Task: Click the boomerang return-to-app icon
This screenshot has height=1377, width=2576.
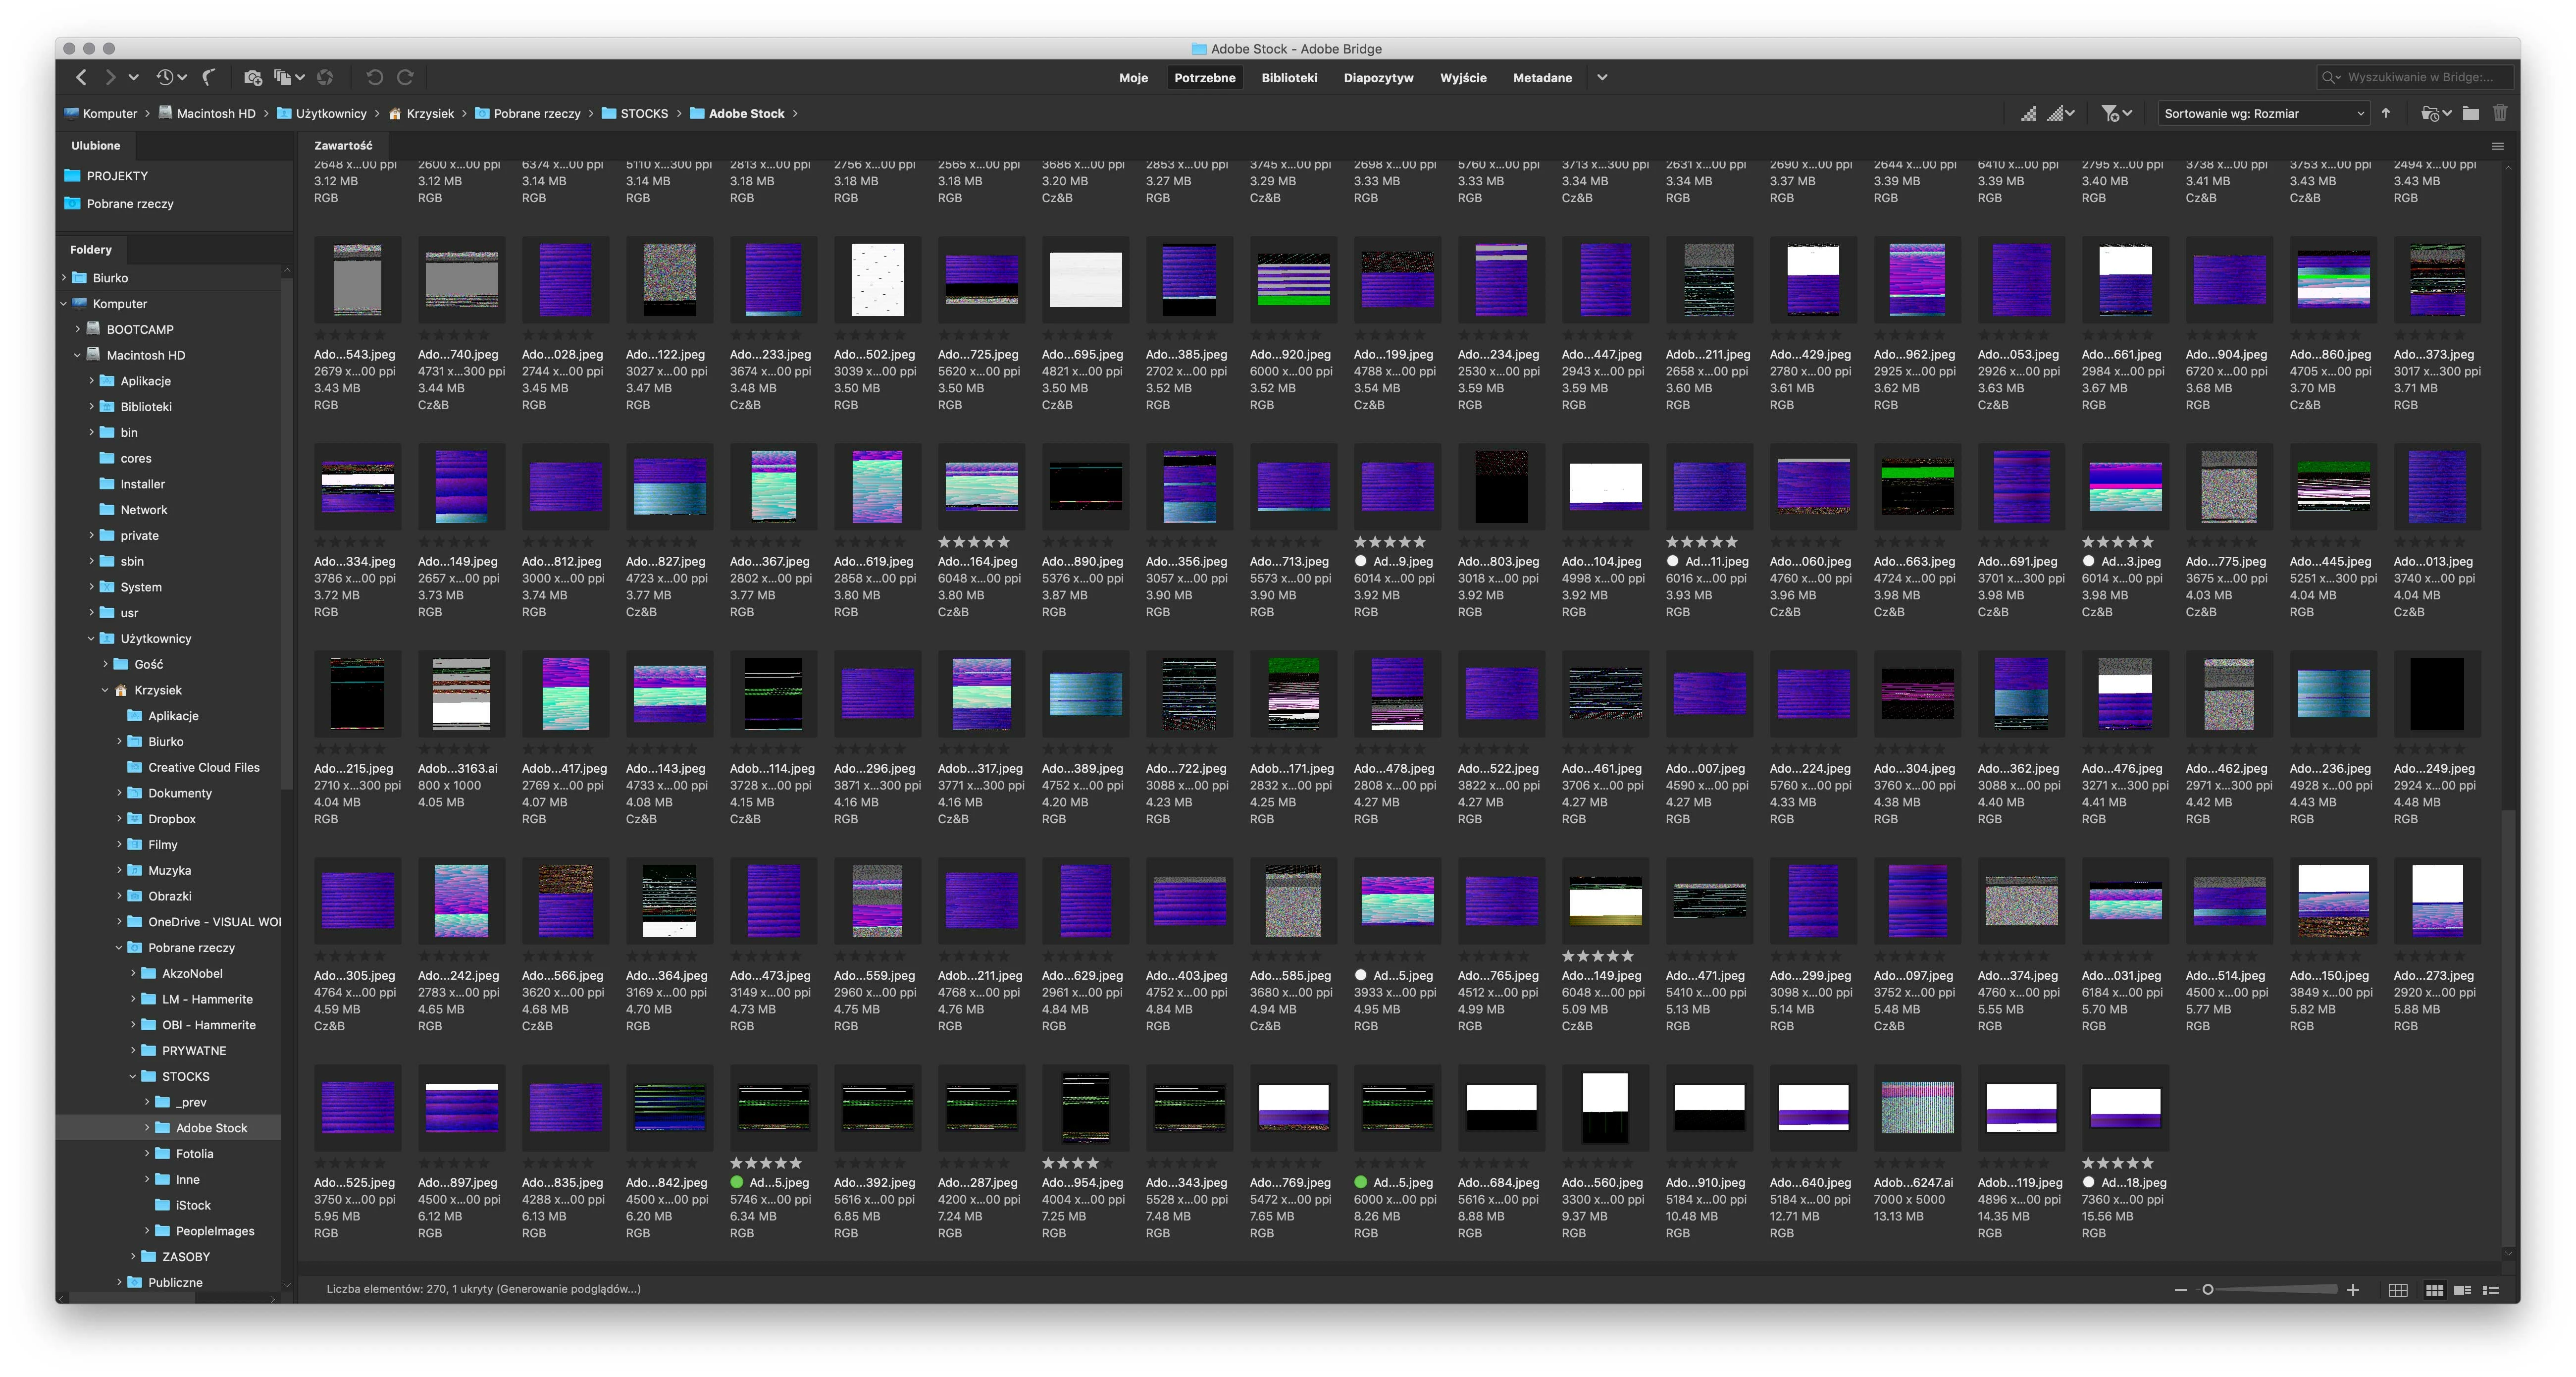Action: (209, 77)
